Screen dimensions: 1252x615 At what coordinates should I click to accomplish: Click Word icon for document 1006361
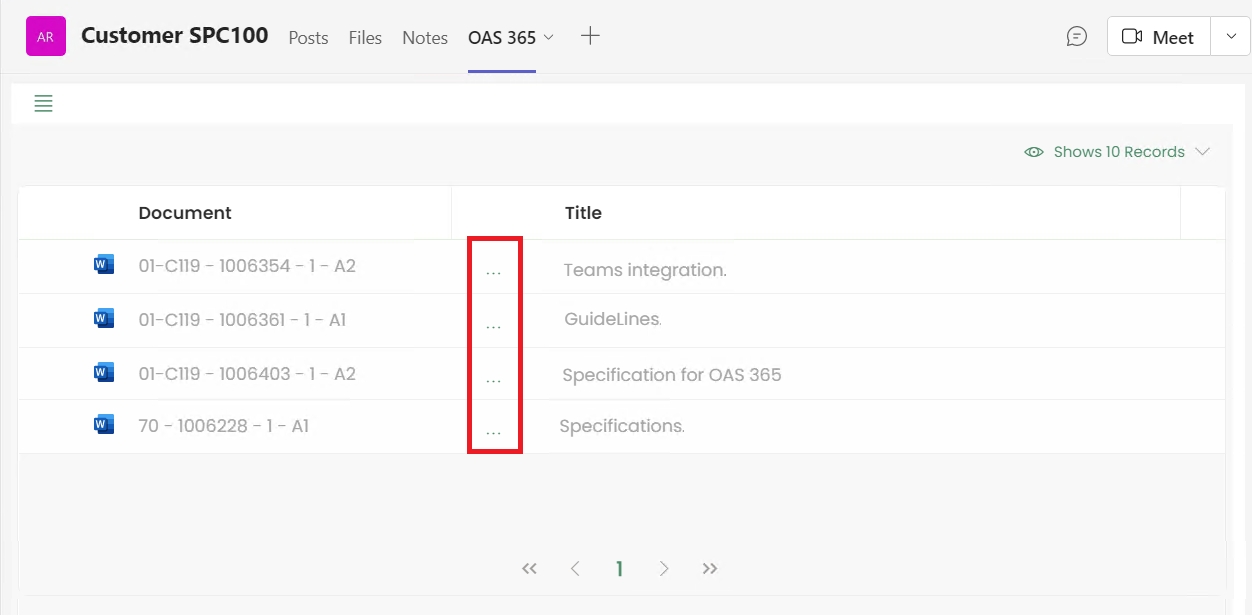pyautogui.click(x=104, y=319)
